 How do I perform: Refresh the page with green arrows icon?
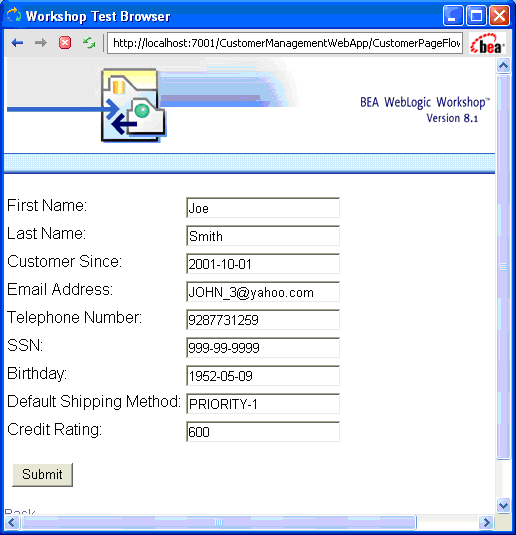[x=89, y=43]
